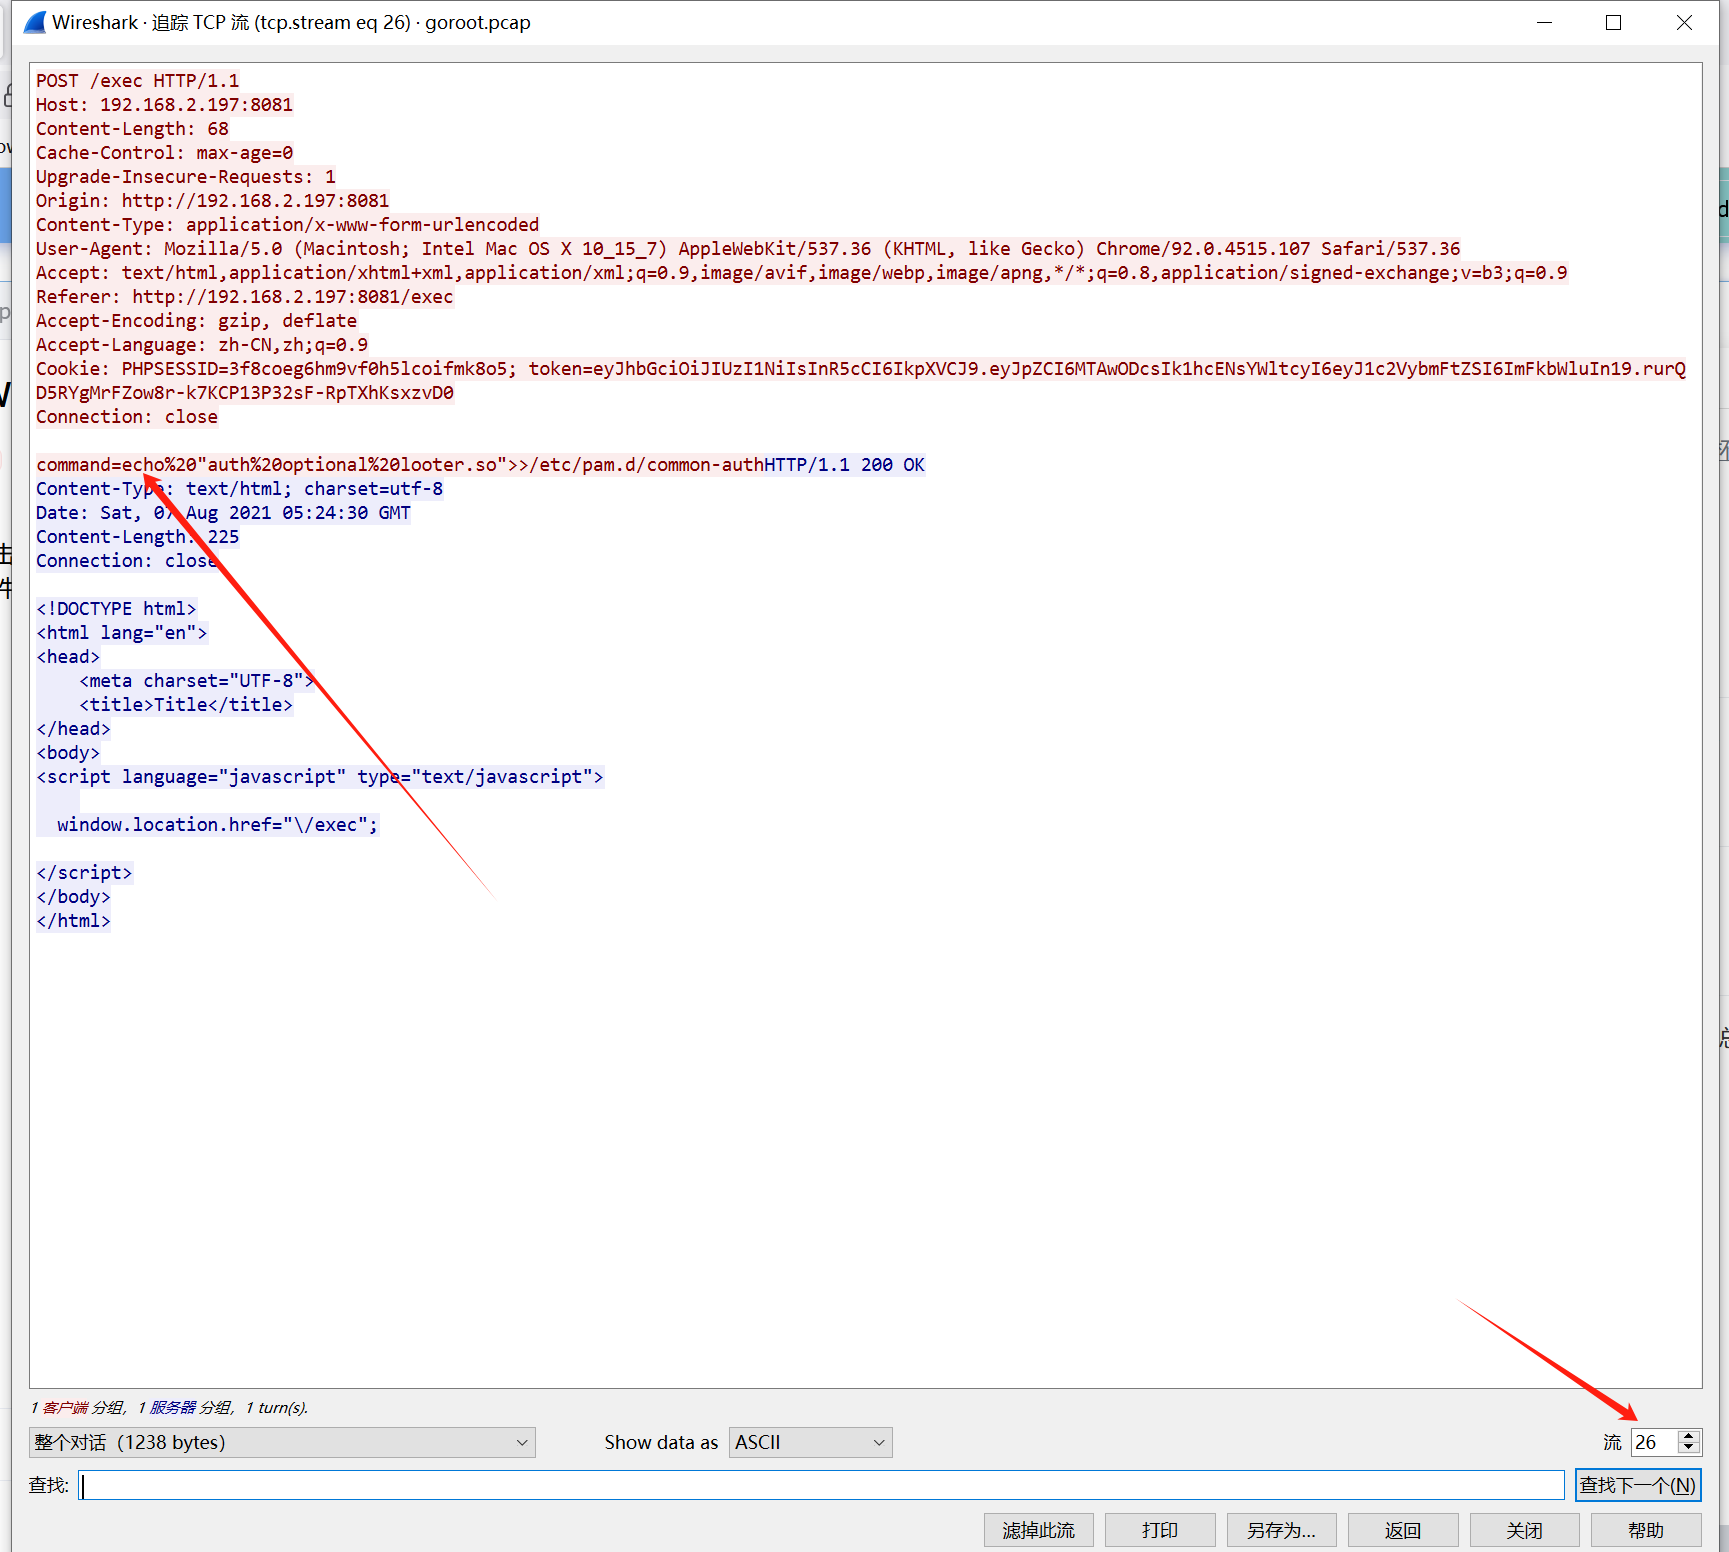The height and width of the screenshot is (1552, 1729).
Task: Click the 'Accept: text/html' header line
Action: click(802, 273)
